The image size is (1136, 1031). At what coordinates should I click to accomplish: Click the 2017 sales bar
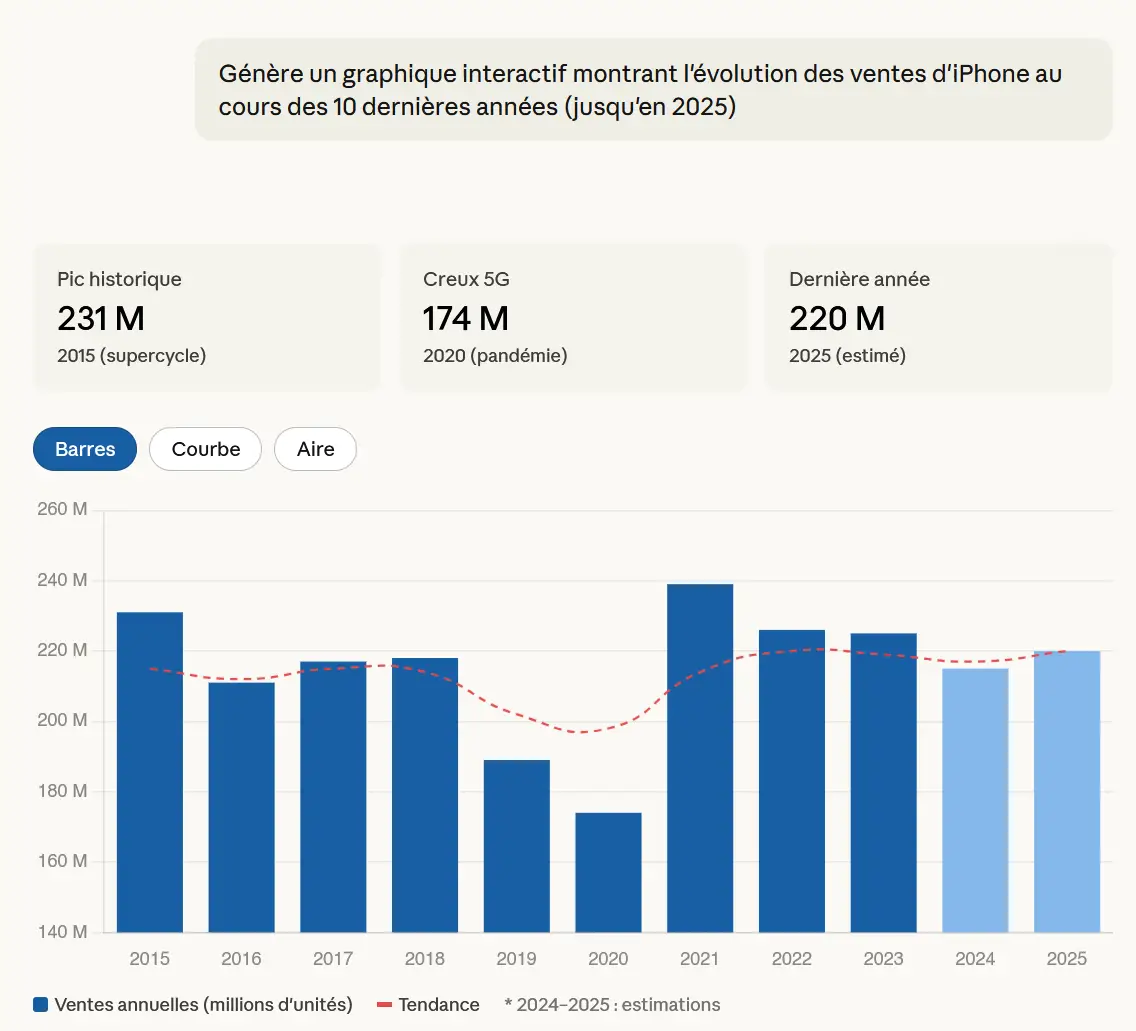(333, 797)
